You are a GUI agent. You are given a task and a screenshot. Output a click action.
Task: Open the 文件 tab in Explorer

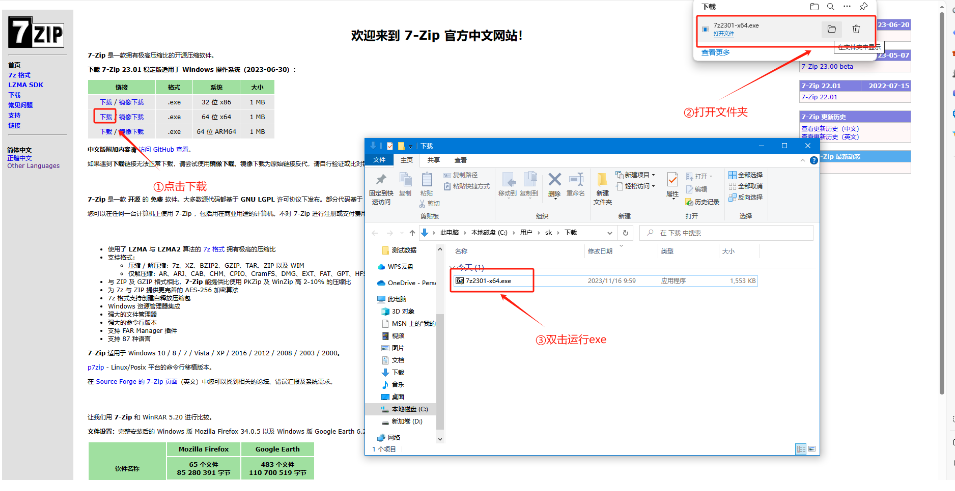(379, 160)
